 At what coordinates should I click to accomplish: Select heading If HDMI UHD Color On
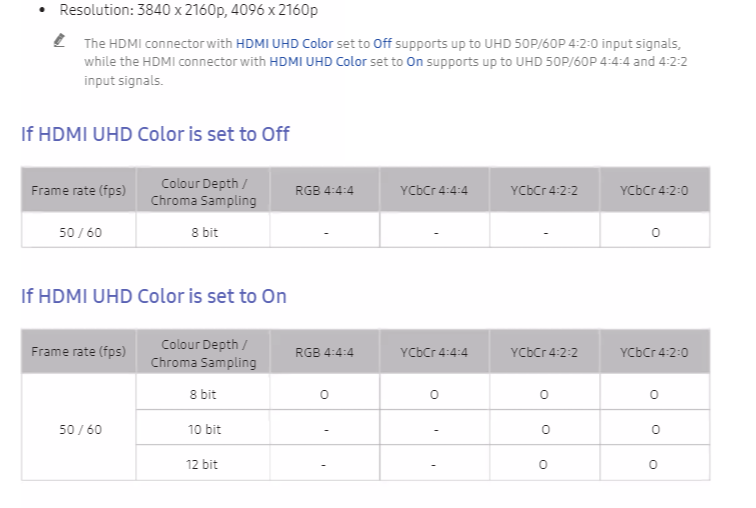click(x=153, y=296)
